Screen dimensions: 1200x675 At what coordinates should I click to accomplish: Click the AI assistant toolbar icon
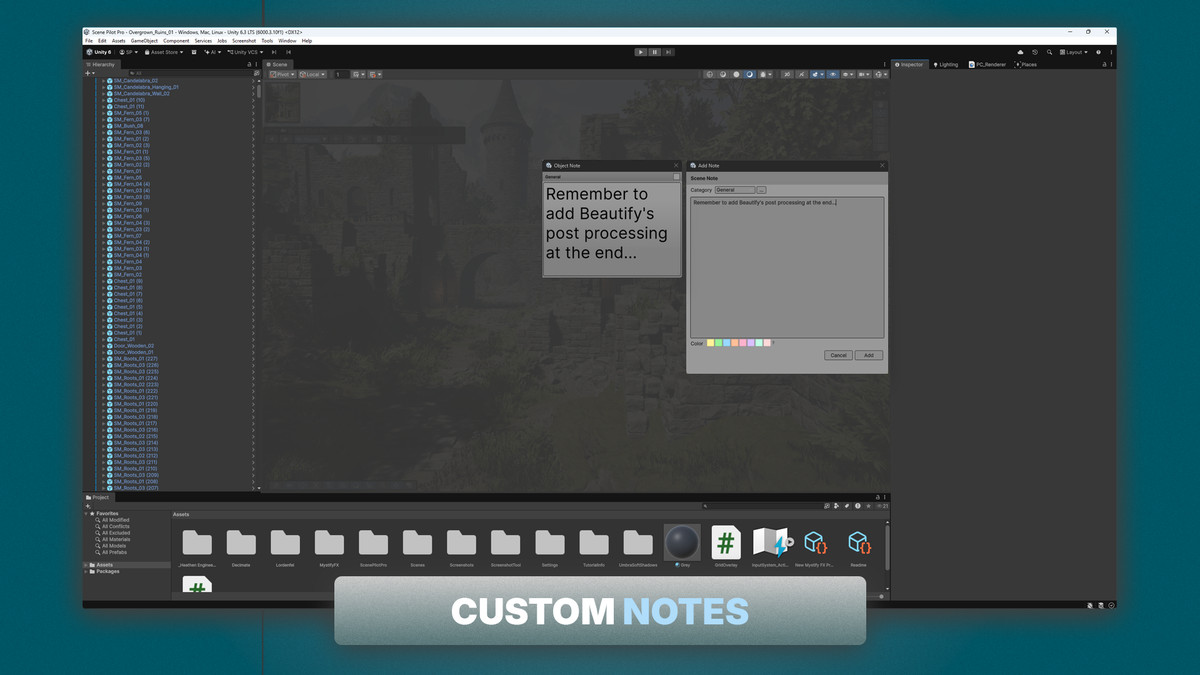(213, 51)
